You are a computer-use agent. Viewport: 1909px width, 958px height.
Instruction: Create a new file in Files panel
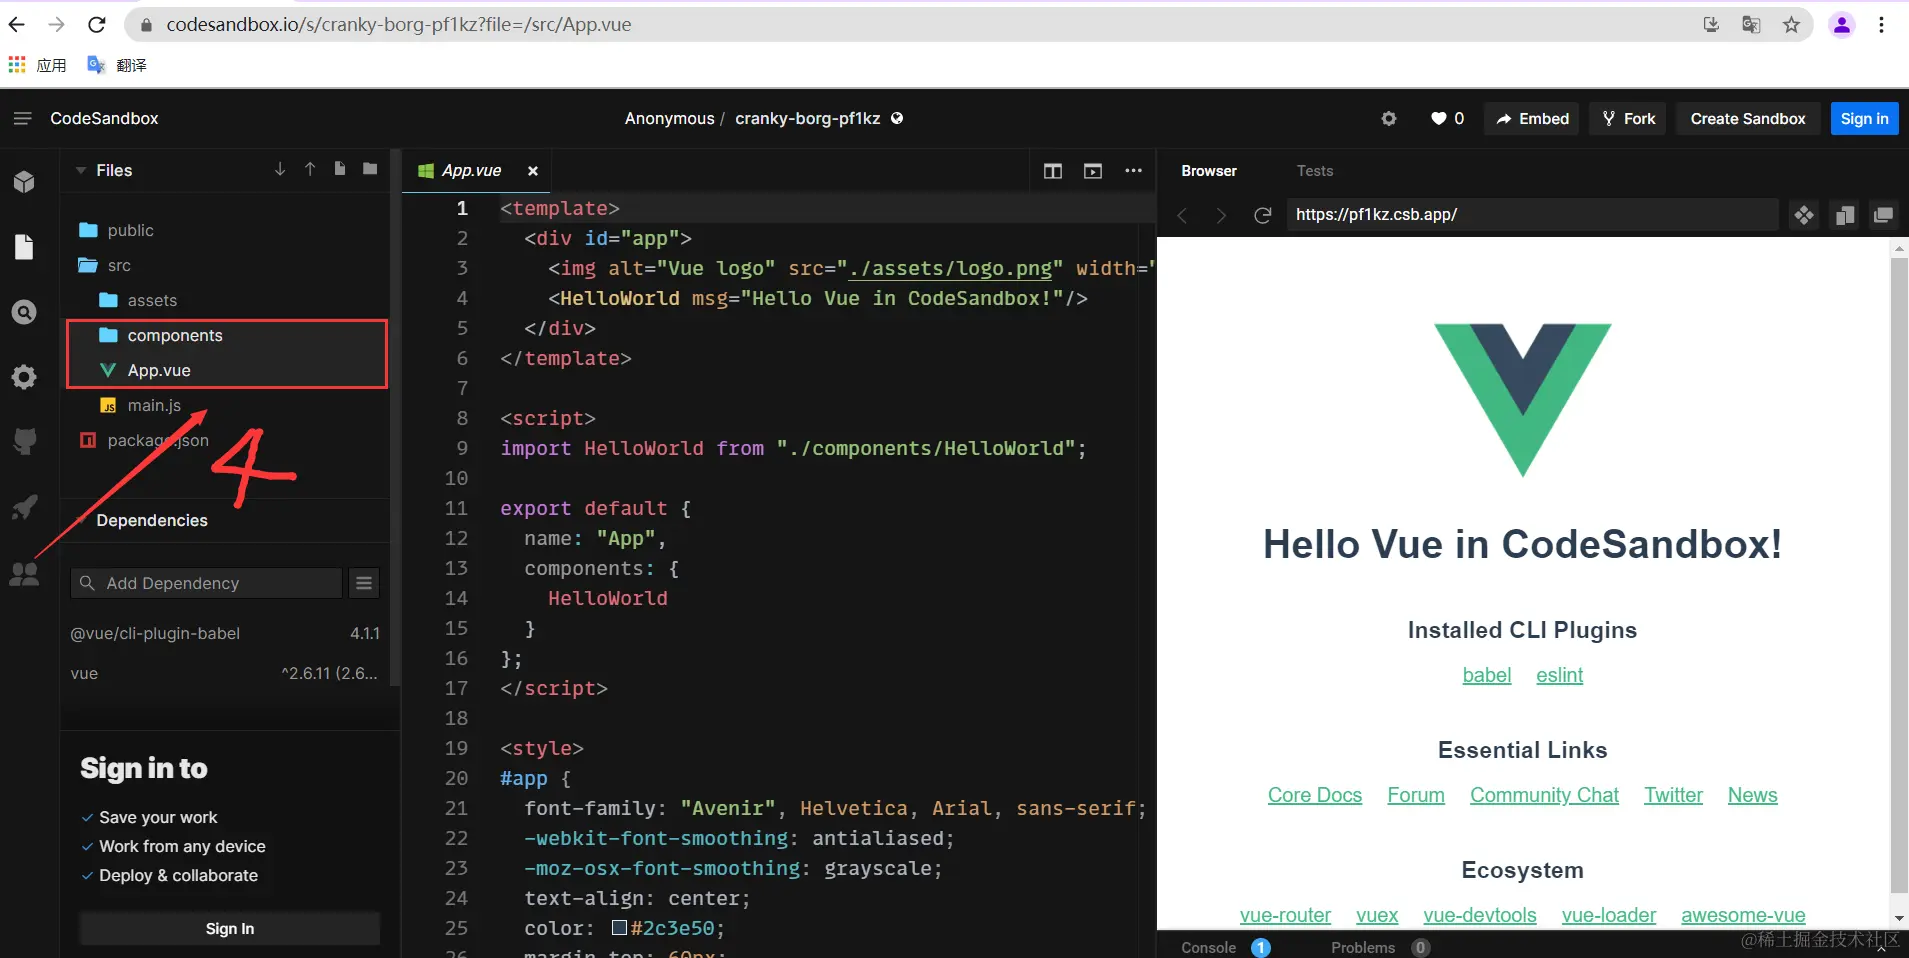340,169
